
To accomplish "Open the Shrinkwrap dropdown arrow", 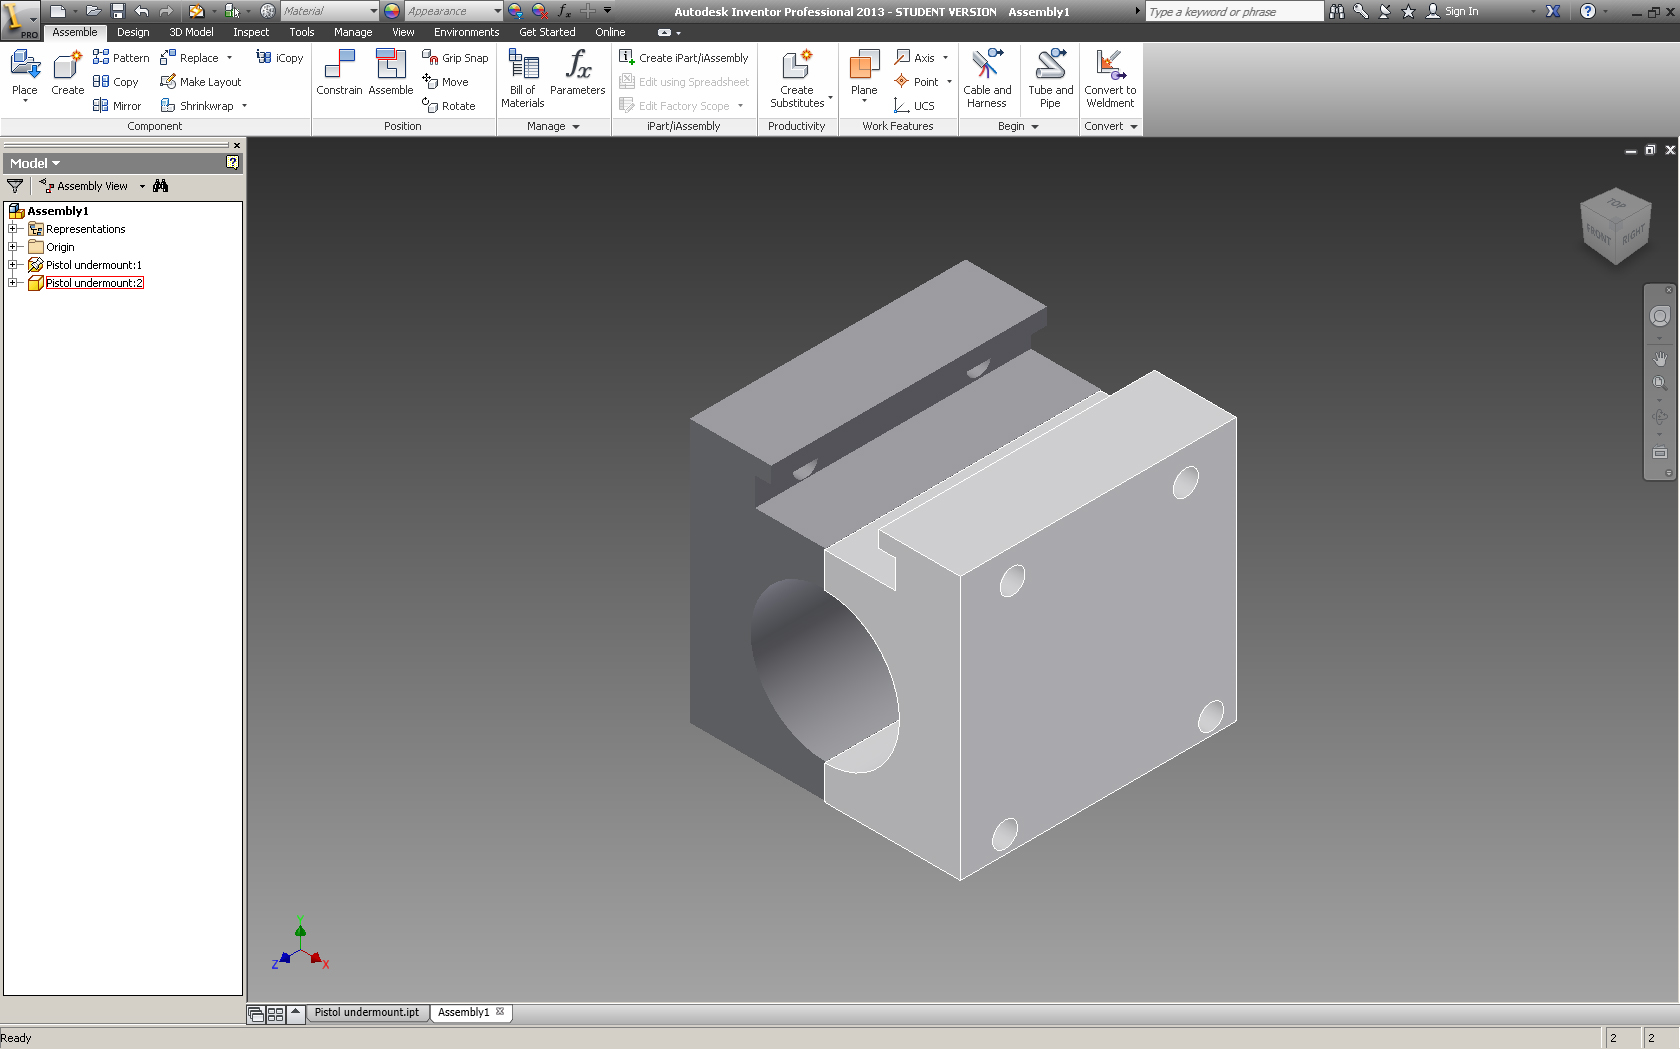I will [x=244, y=106].
